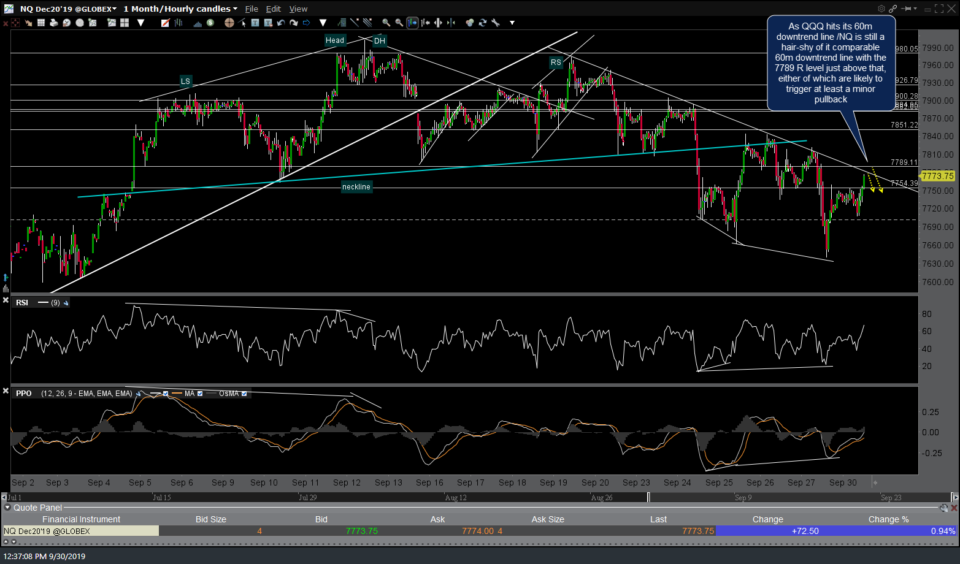Change chart bar type via candle-bars icon

(178, 23)
